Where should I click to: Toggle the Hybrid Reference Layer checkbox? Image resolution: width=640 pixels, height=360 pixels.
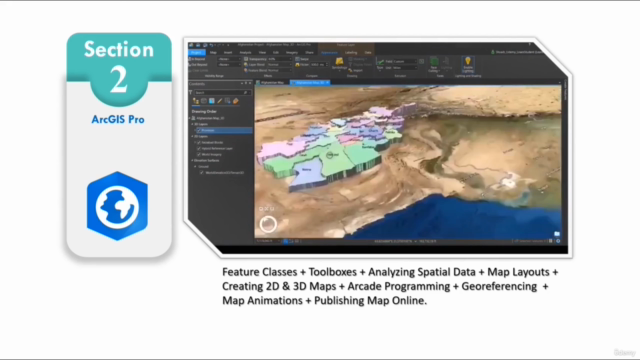[199, 149]
